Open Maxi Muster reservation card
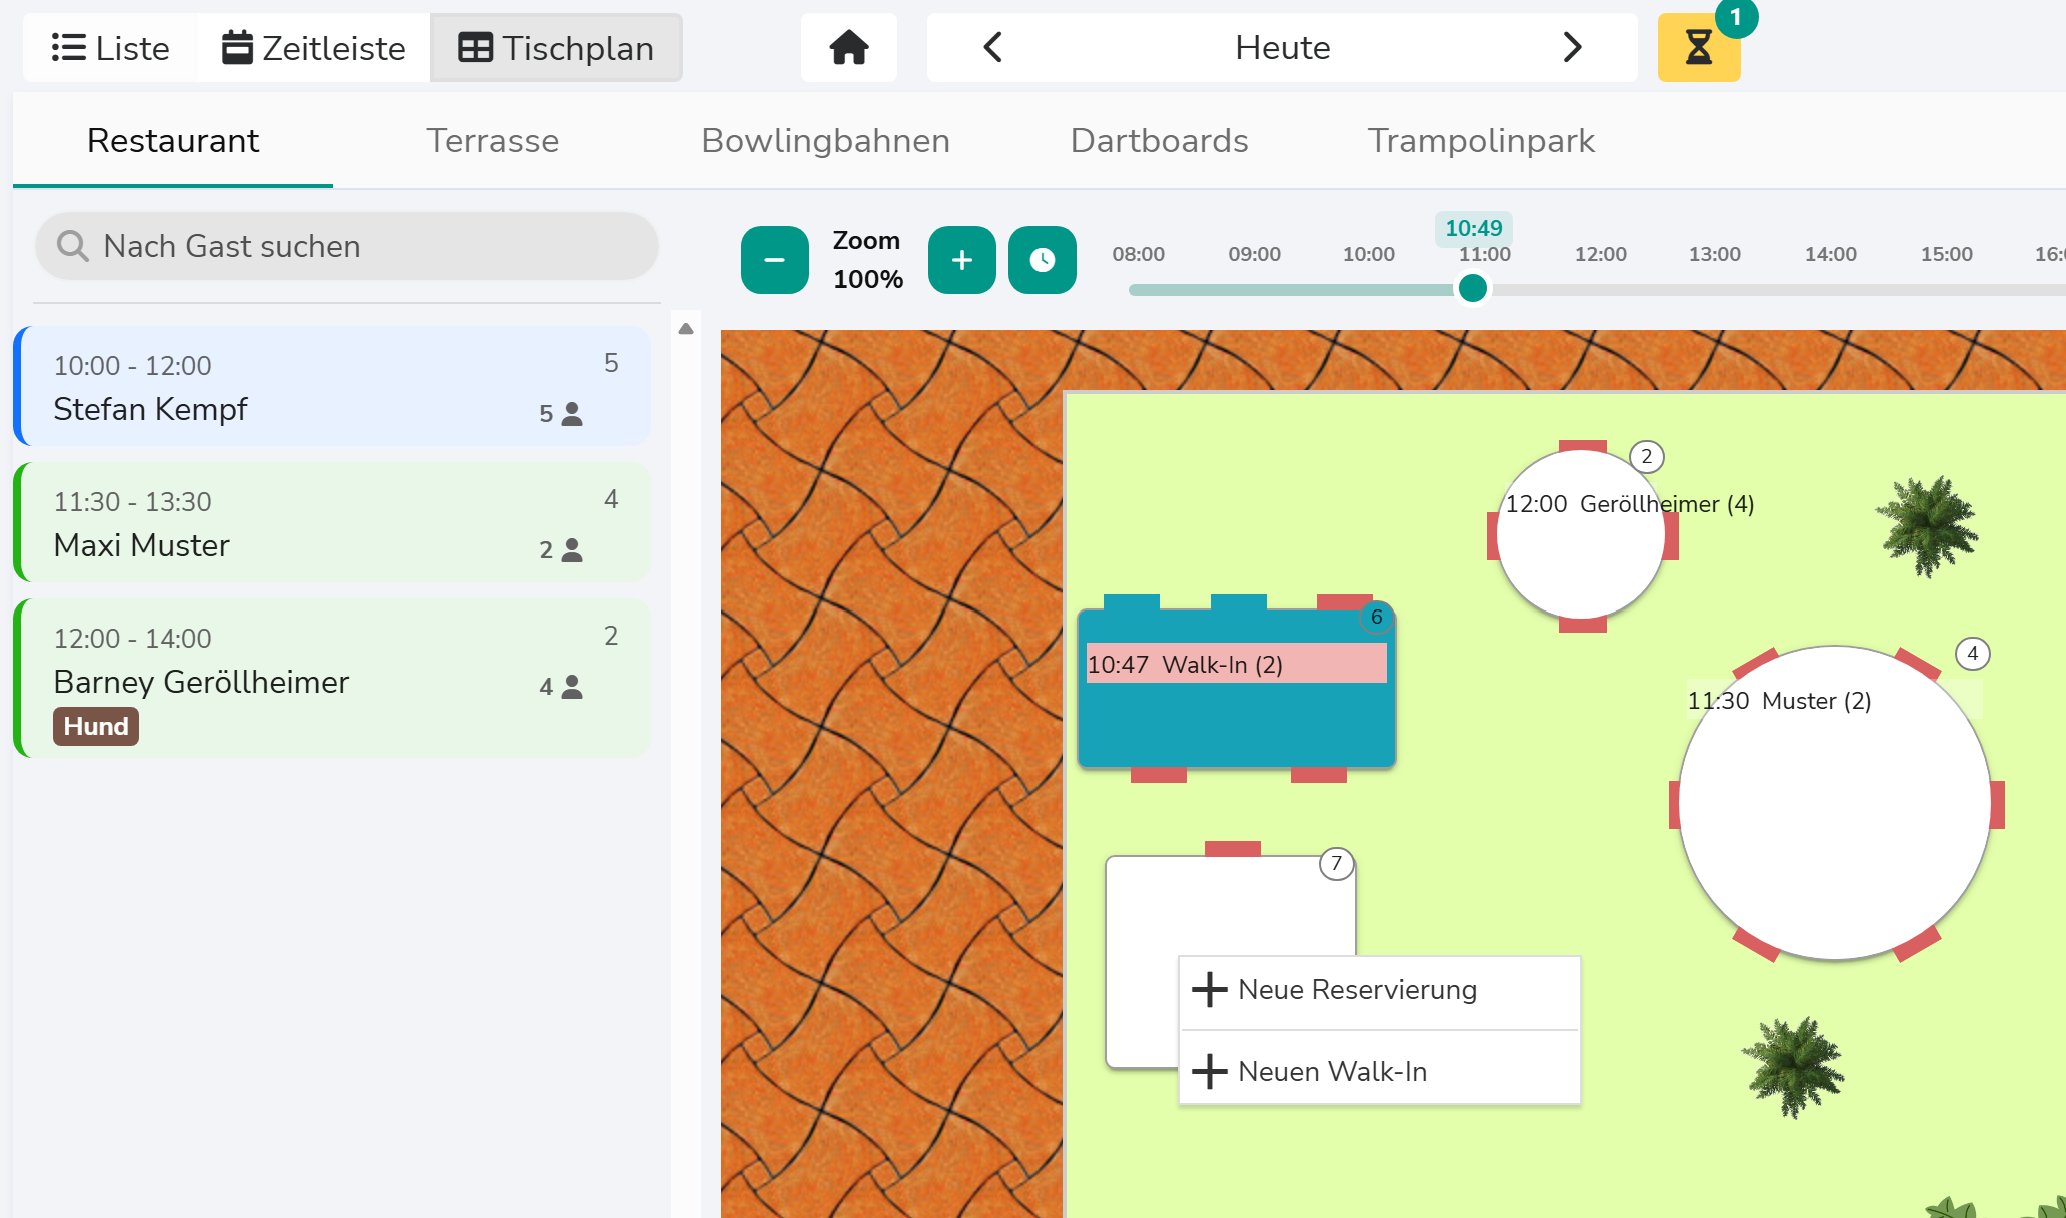 click(x=332, y=522)
